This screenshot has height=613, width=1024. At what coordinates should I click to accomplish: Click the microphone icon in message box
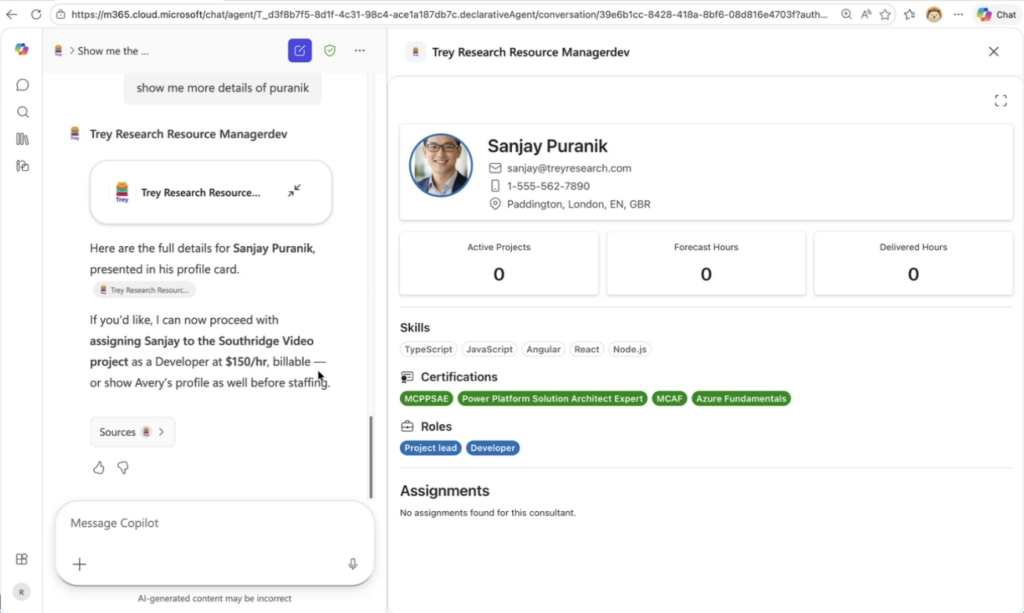click(x=353, y=564)
